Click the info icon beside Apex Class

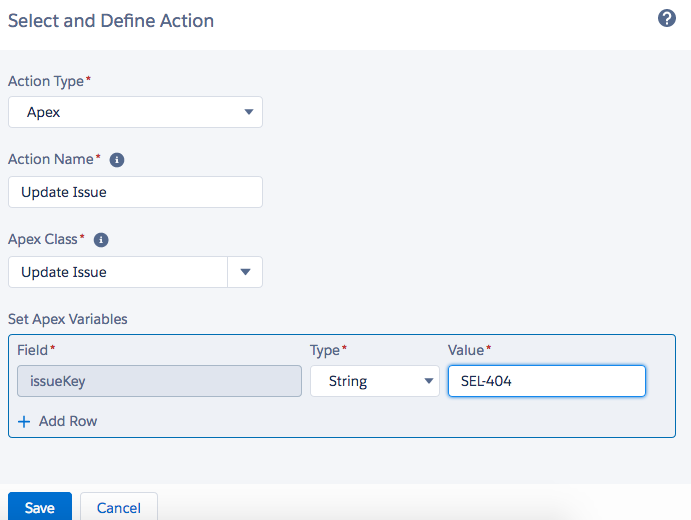click(x=100, y=240)
